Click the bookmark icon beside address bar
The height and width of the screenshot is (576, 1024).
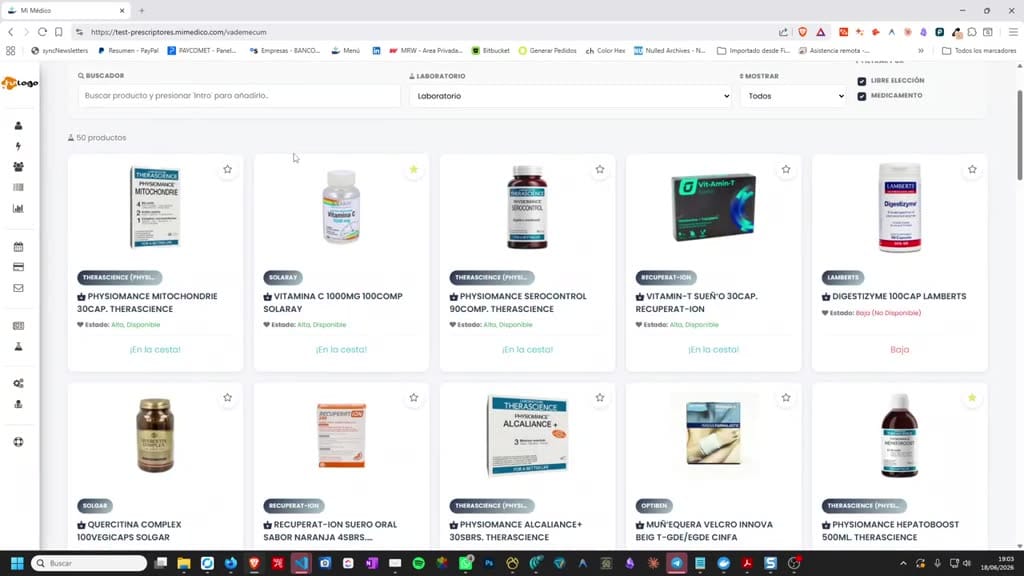pos(59,32)
